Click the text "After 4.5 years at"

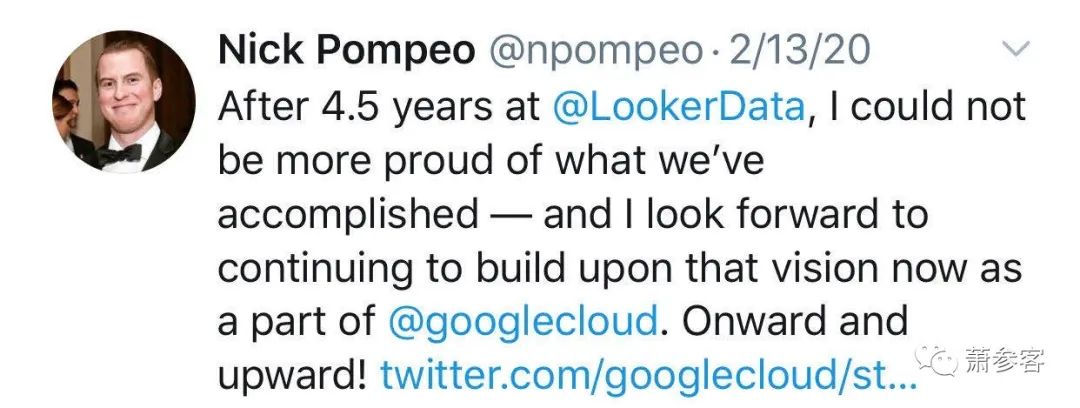point(380,106)
